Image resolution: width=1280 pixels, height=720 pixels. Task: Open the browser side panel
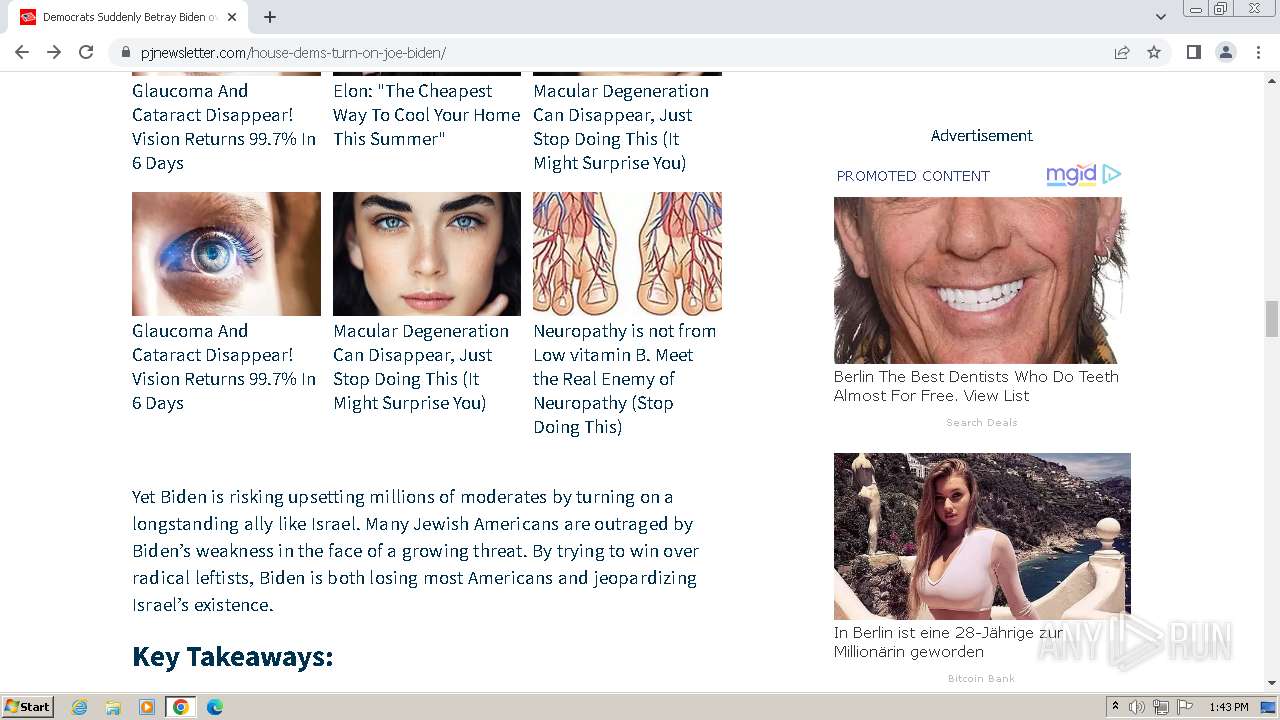tap(1193, 52)
